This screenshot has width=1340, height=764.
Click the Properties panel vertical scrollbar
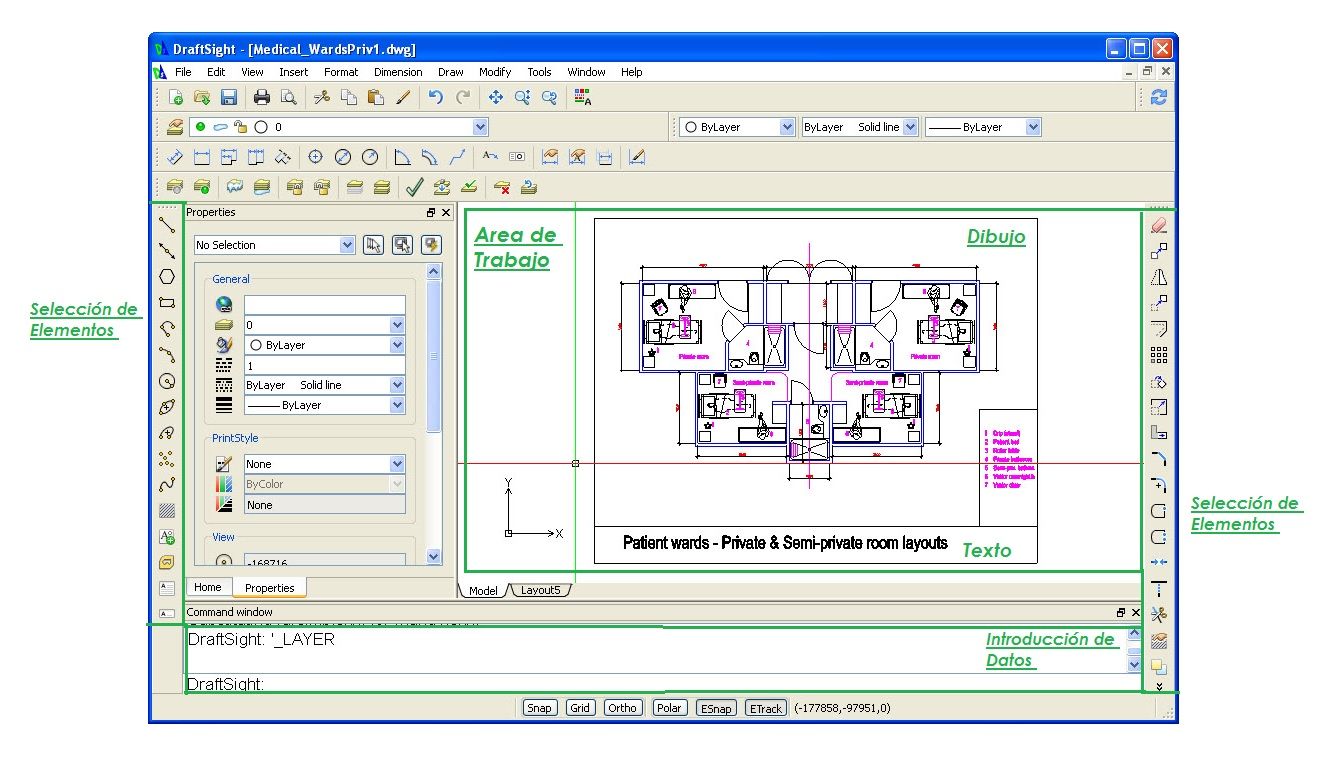click(x=433, y=355)
